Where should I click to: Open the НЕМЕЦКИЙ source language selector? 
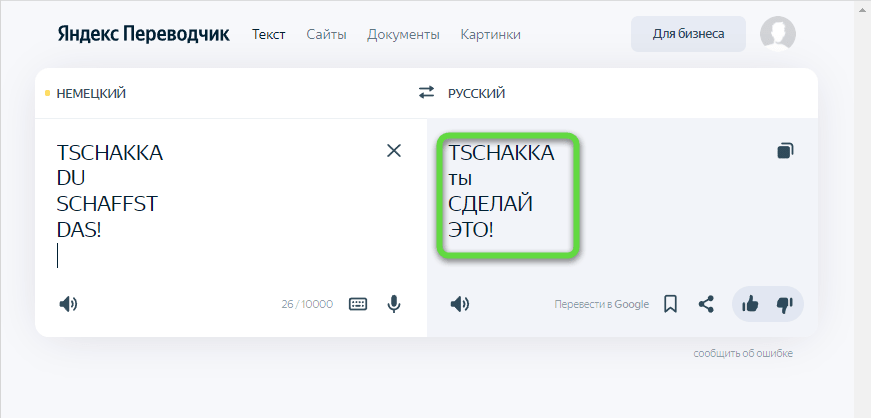point(91,93)
